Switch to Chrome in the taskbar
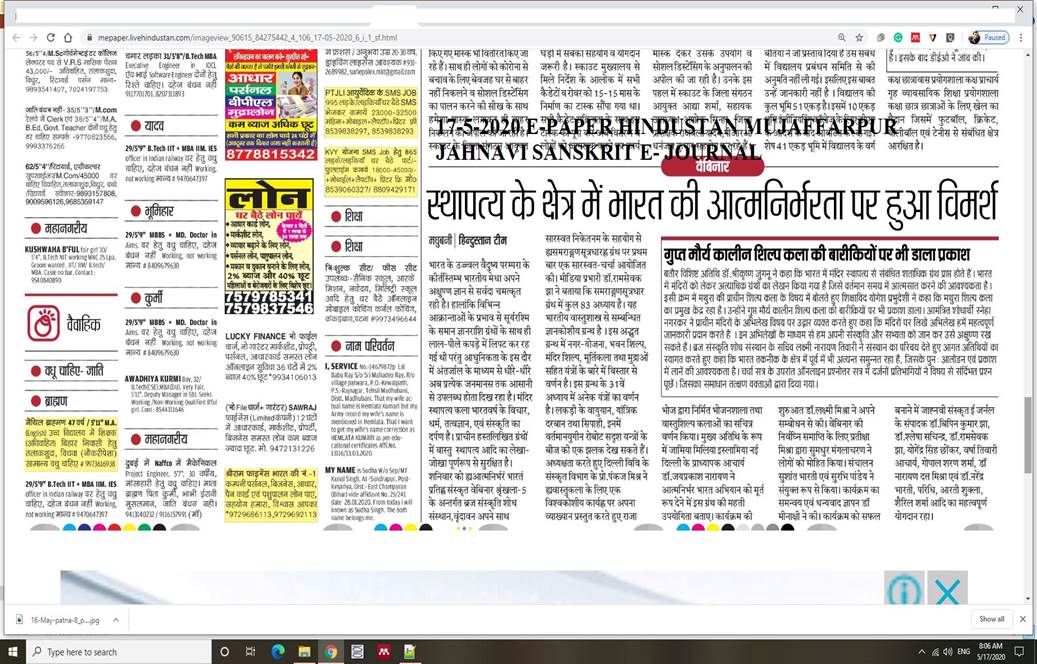Screen dimensions: 1037x664 (x=331, y=652)
